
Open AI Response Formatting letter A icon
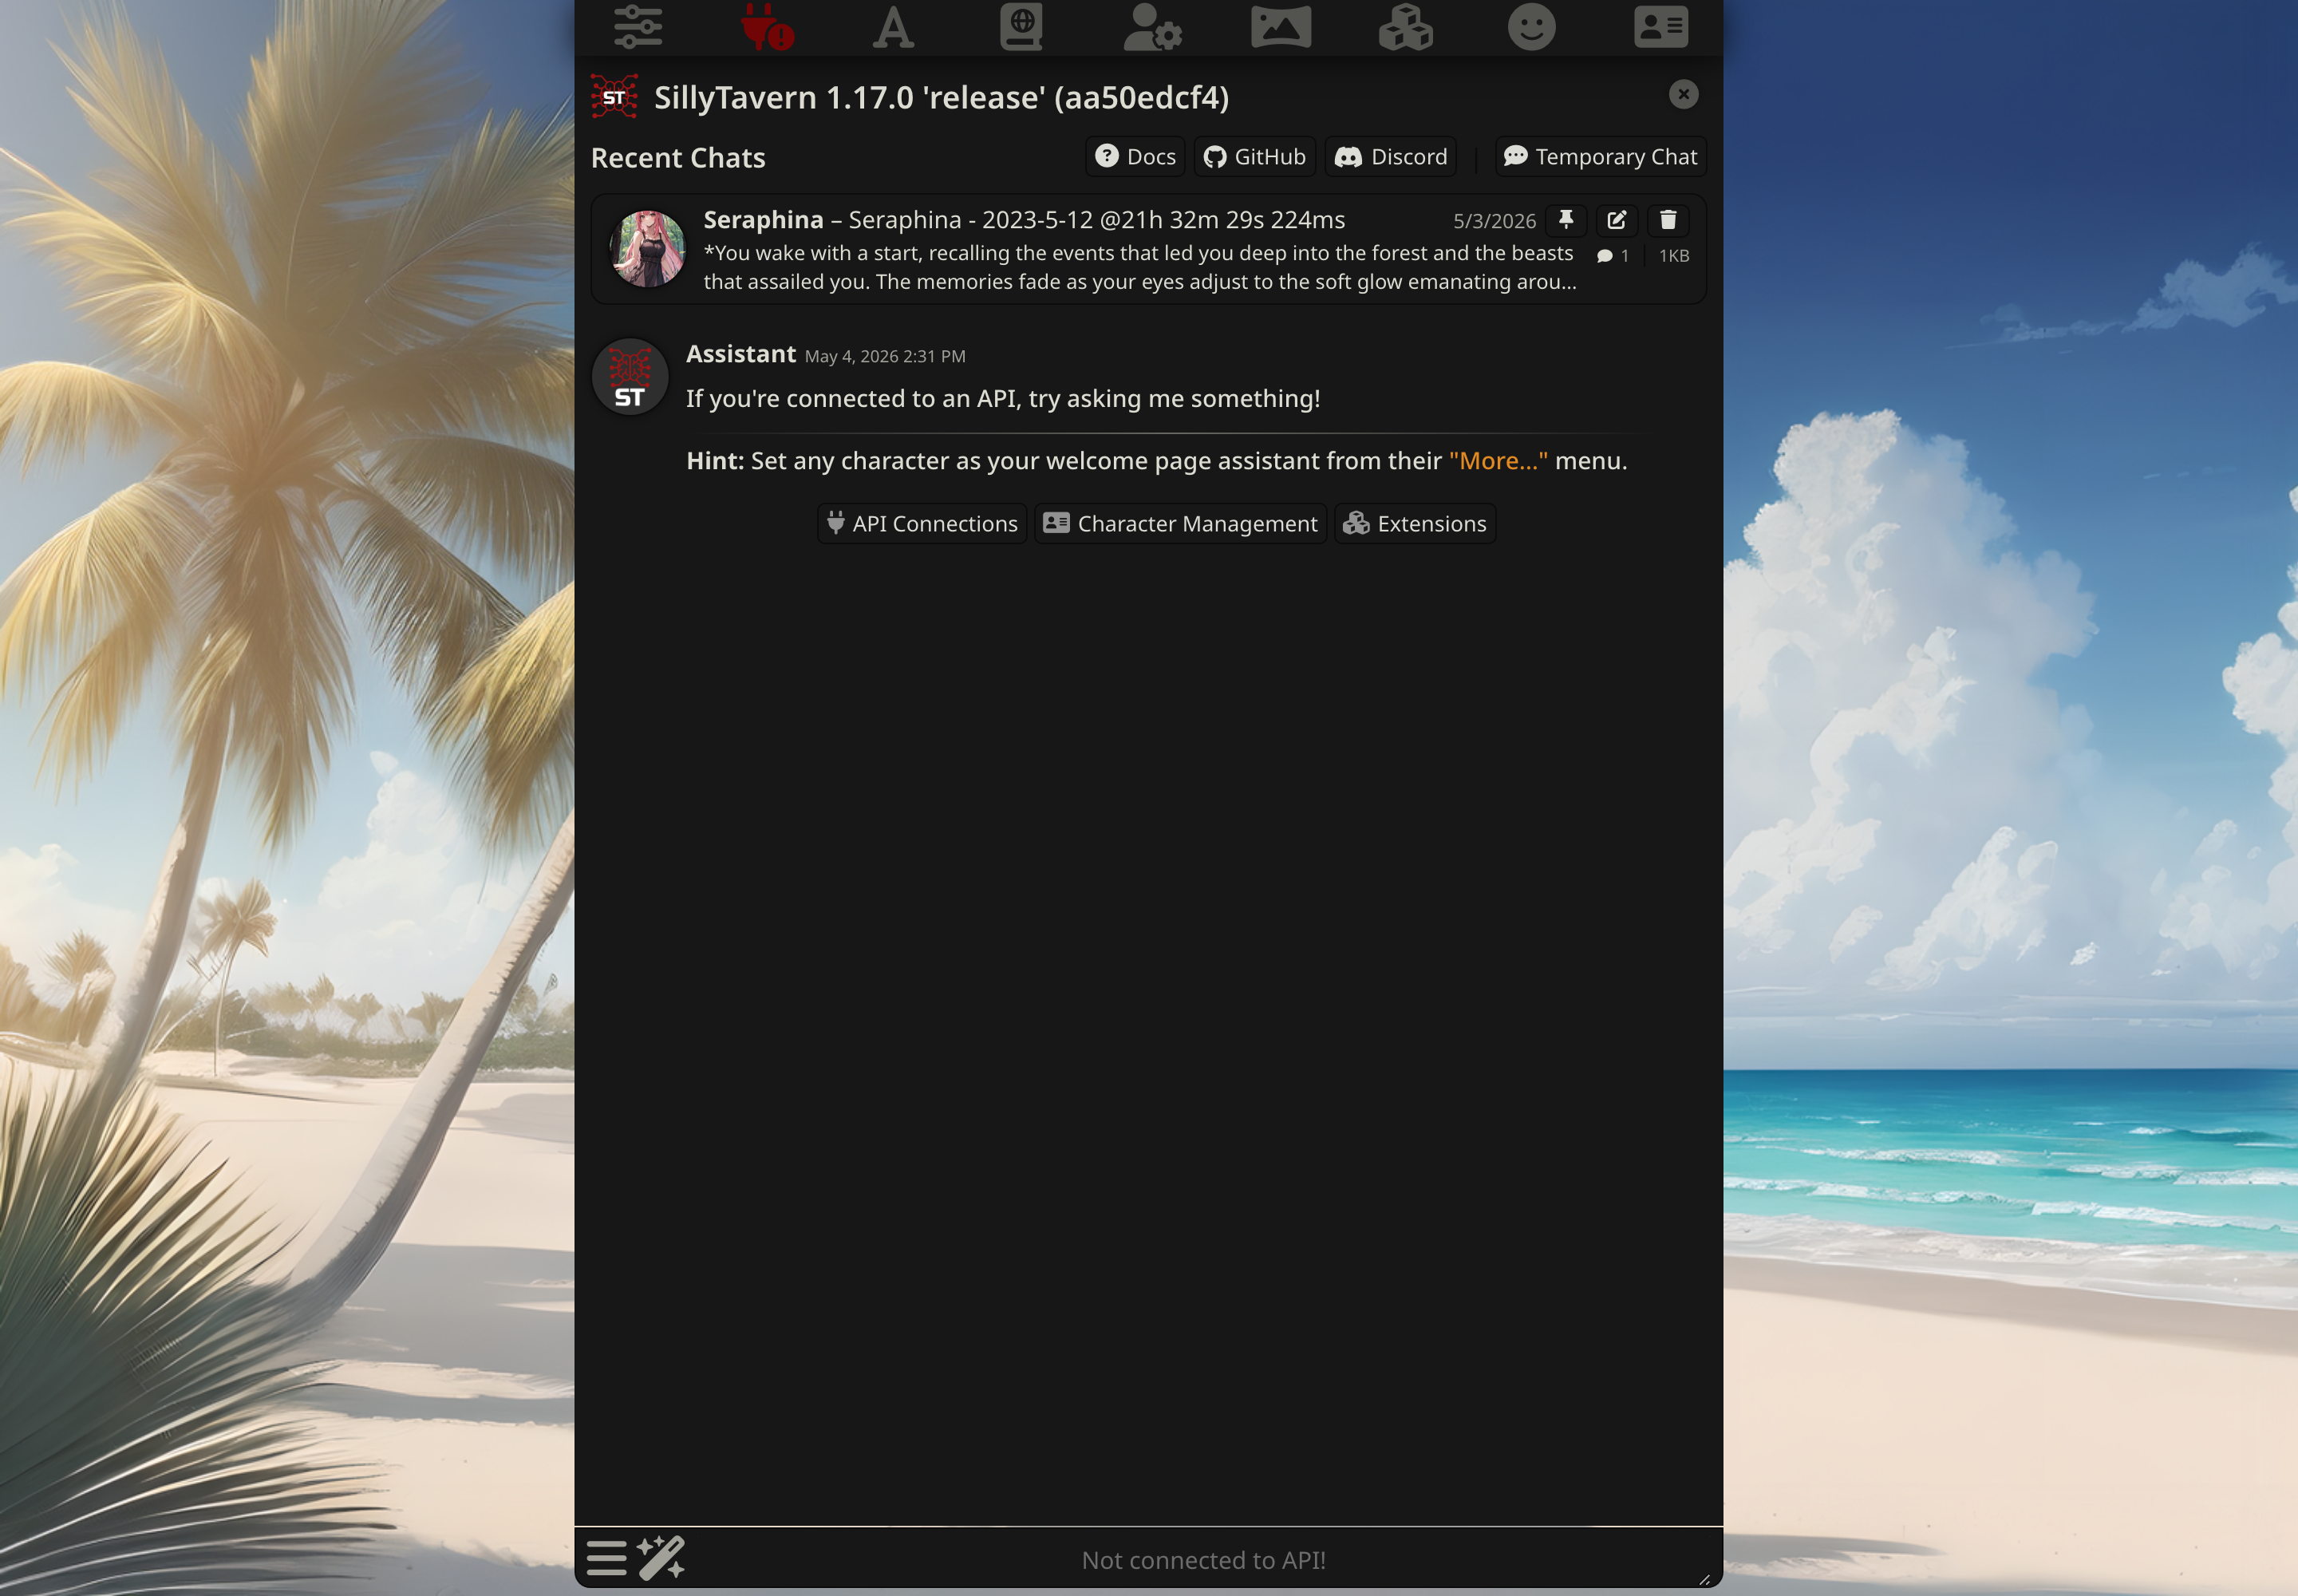click(893, 26)
